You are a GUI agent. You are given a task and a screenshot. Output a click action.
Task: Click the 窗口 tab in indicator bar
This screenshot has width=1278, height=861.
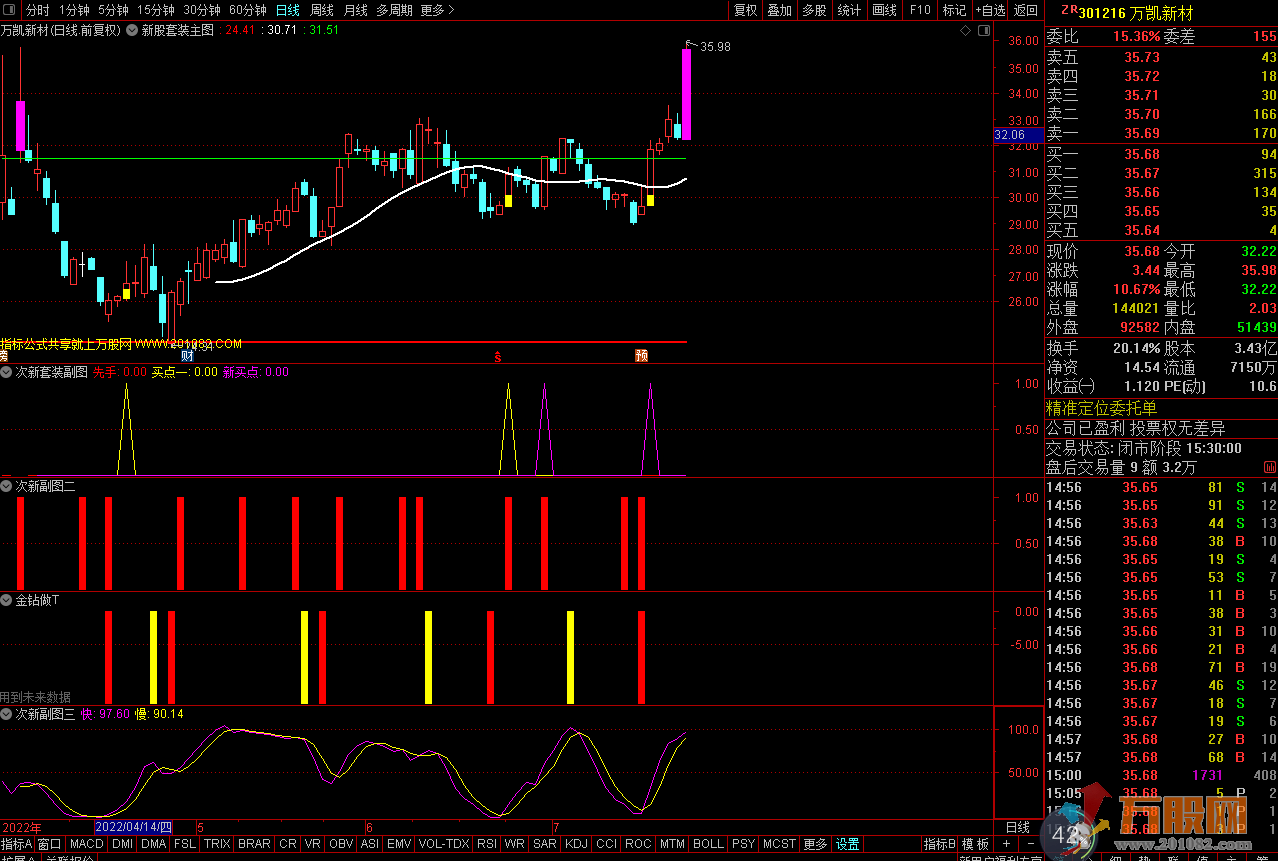[50, 844]
